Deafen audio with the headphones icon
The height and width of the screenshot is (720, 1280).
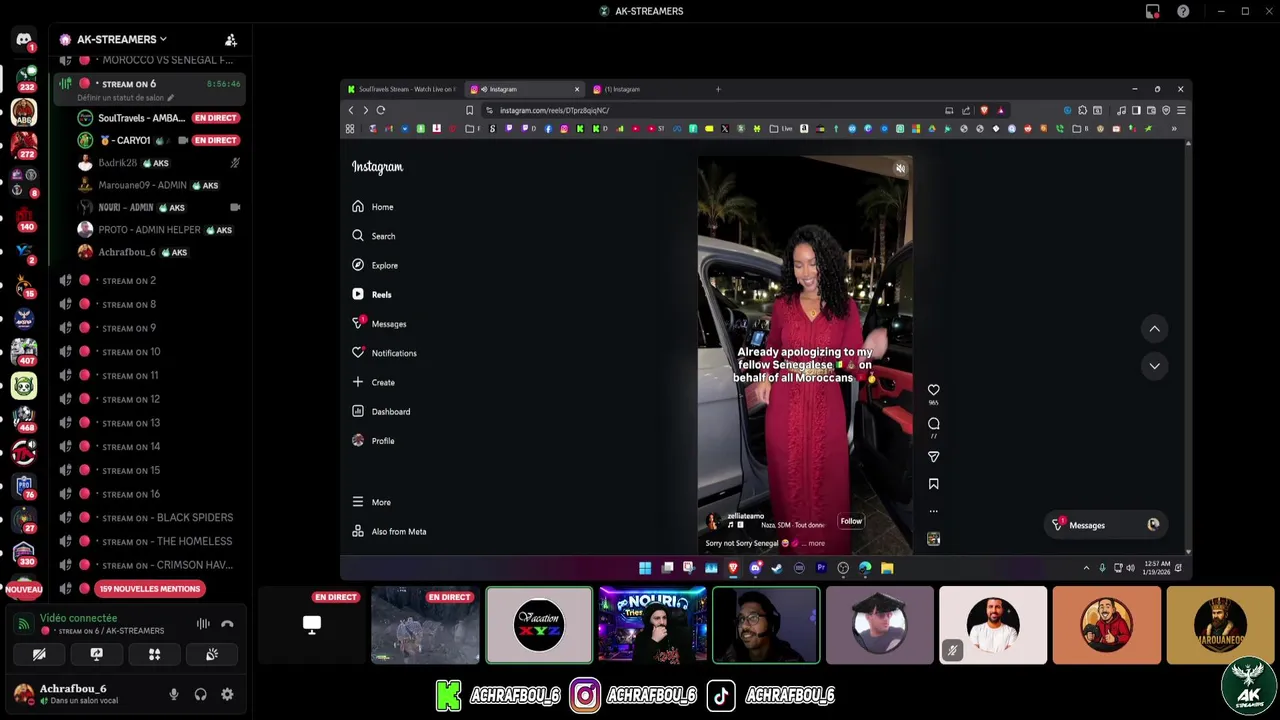[201, 694]
